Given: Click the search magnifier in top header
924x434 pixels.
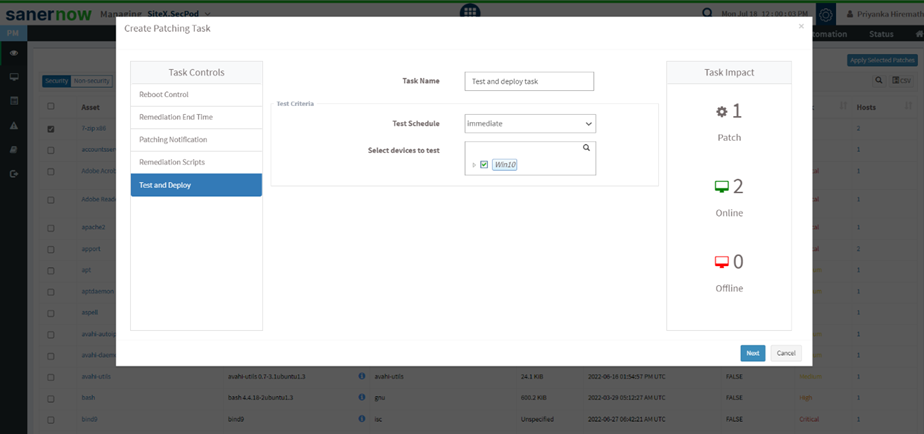Looking at the screenshot, I should (x=707, y=13).
